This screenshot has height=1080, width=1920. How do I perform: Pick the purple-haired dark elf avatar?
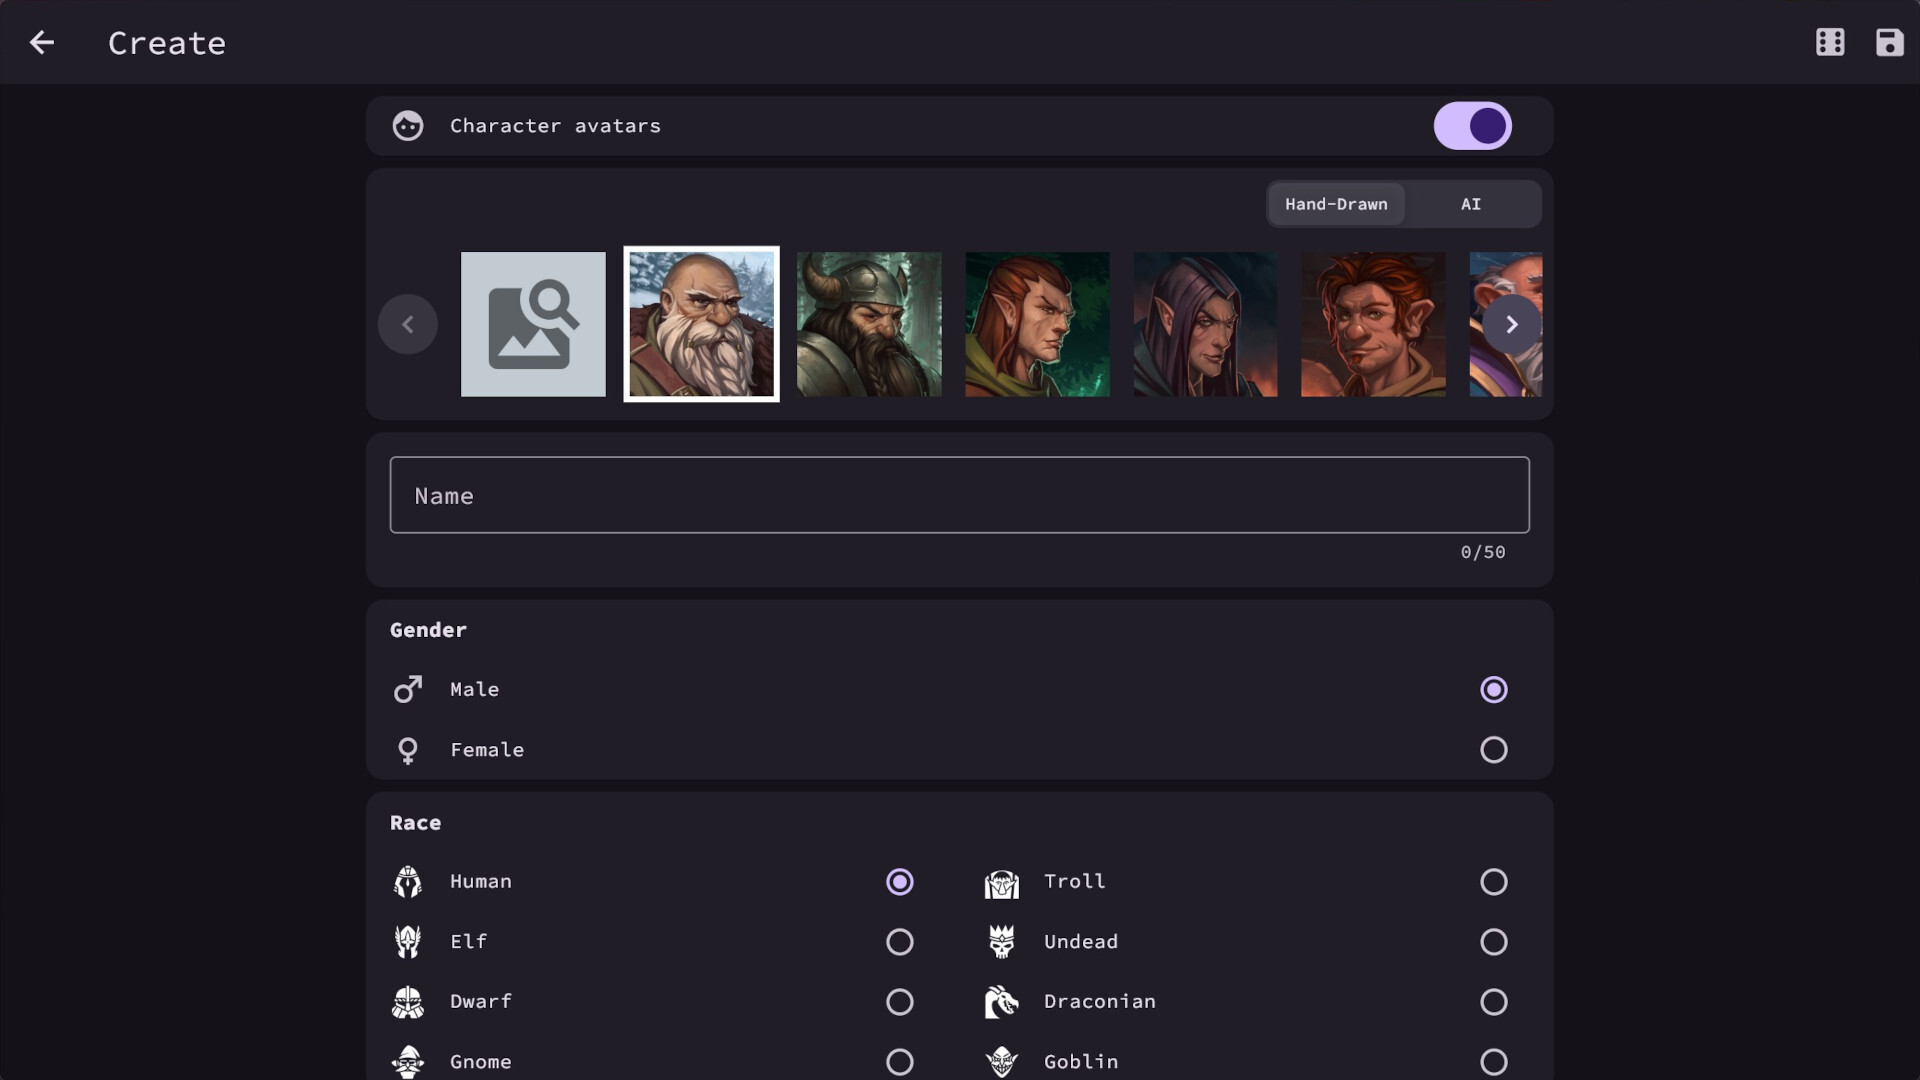coord(1205,324)
